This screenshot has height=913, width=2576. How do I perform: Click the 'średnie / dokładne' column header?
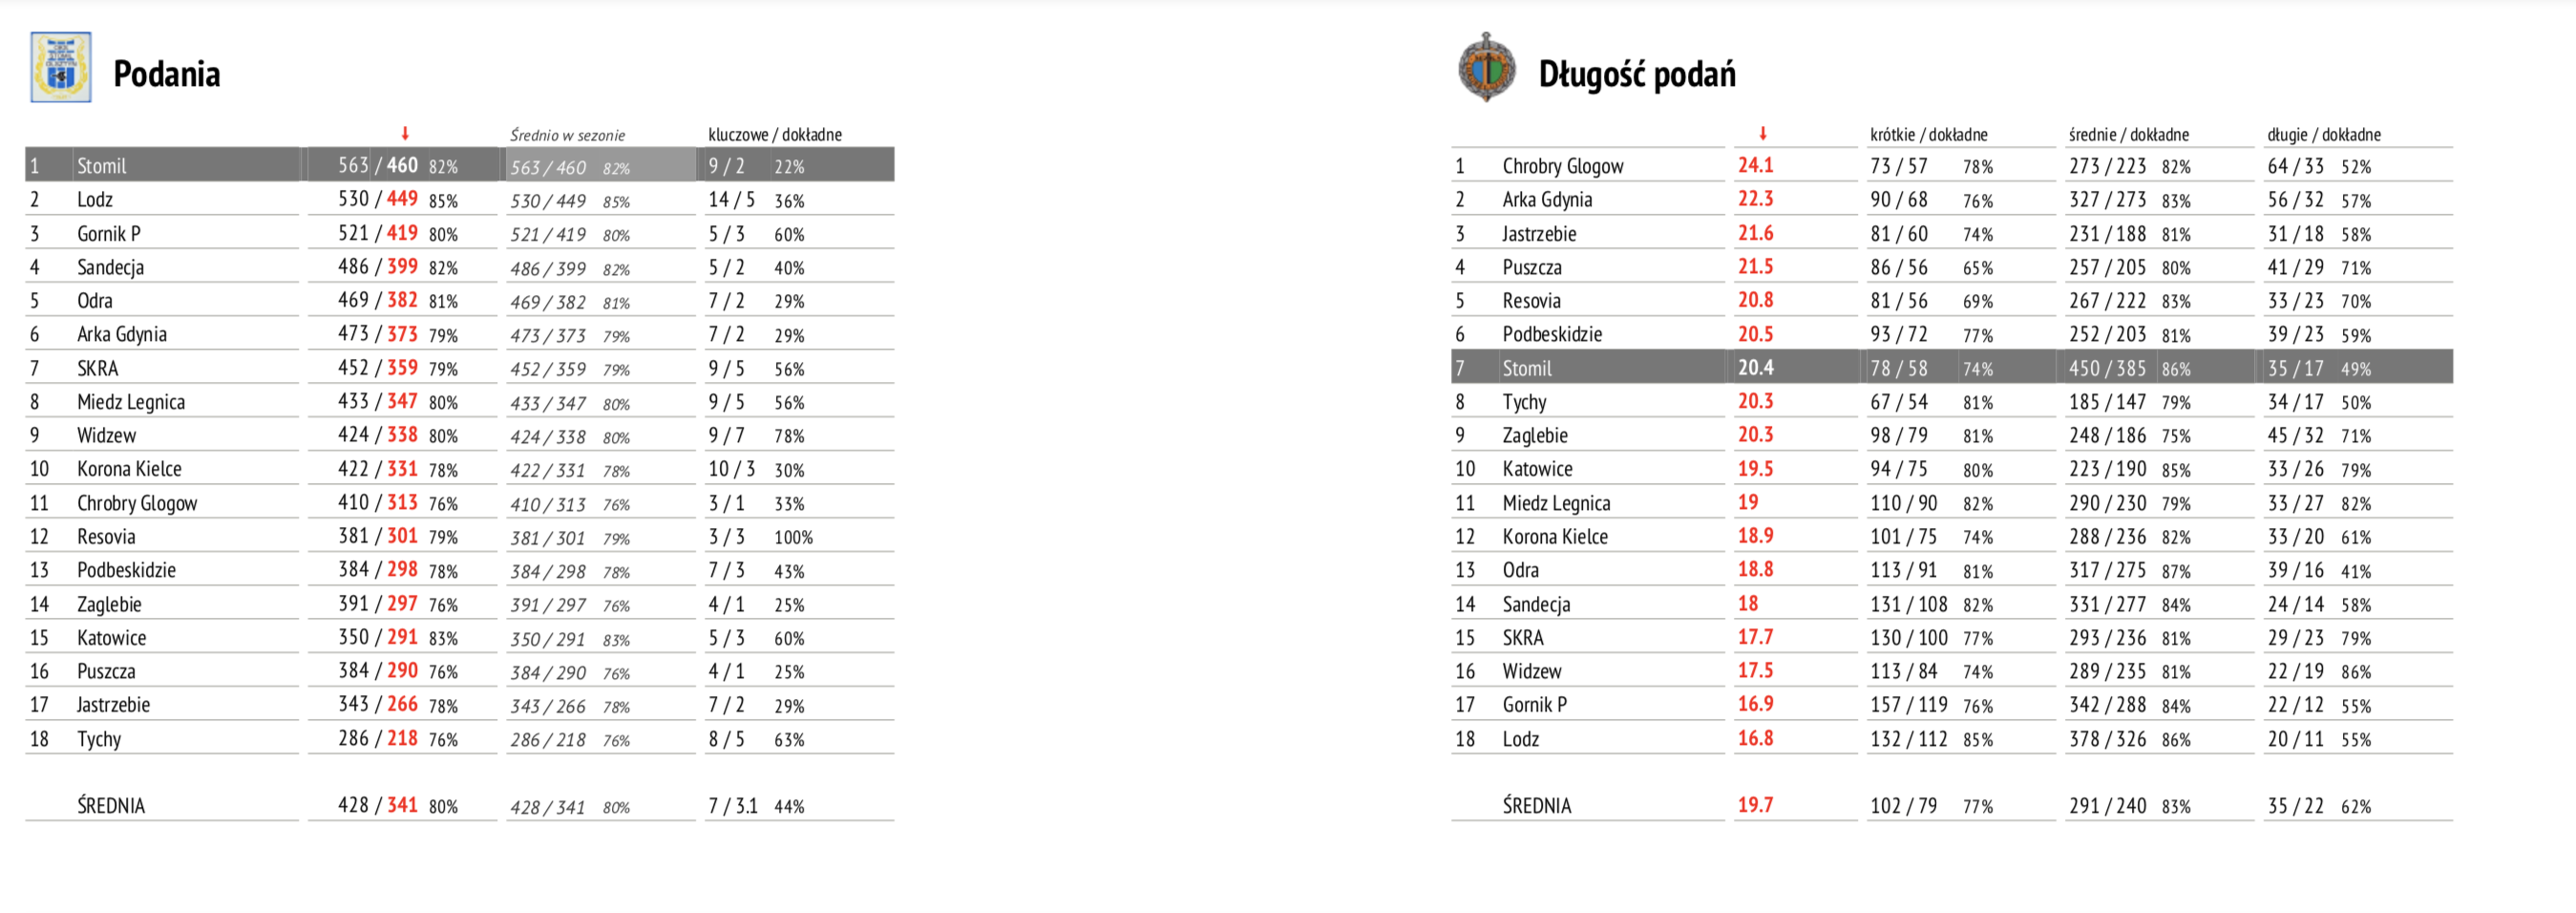coord(2129,134)
